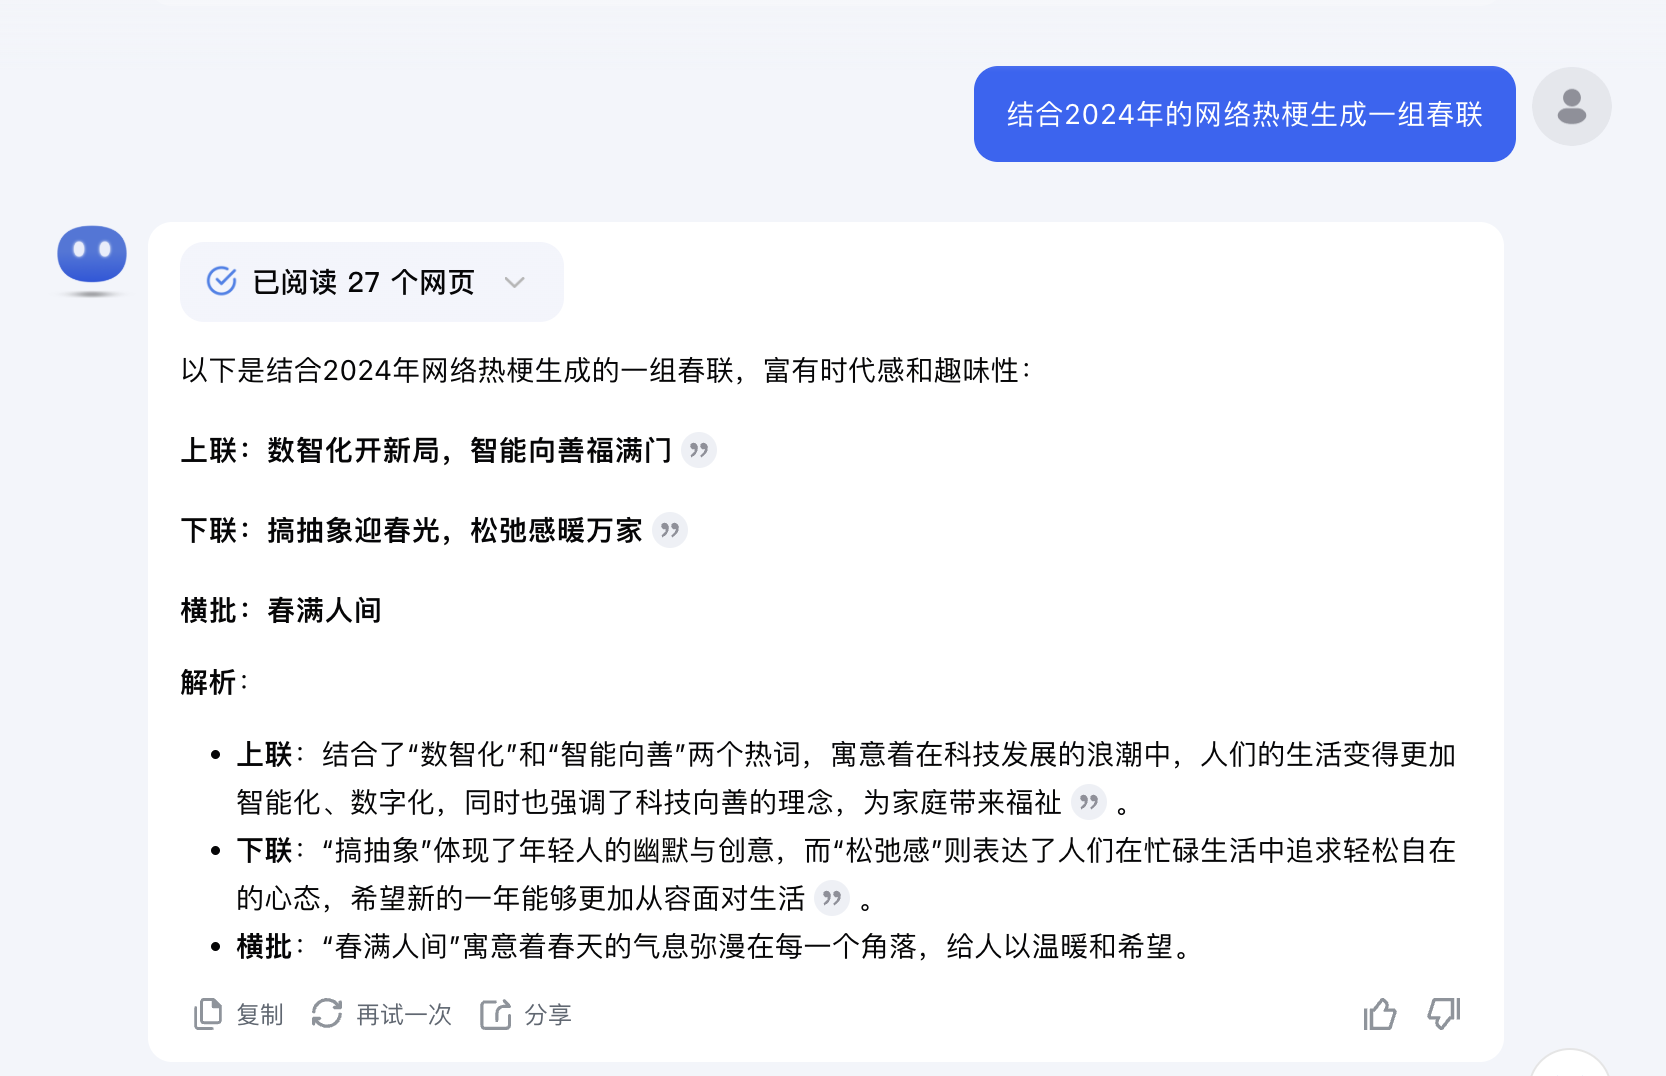Viewport: 1666px width, 1076px height.
Task: Click citation icon after 从容面对生活
Action: point(832,898)
